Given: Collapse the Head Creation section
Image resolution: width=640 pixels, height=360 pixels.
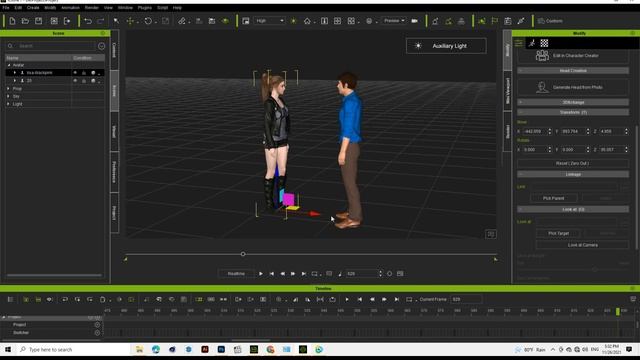Looking at the screenshot, I should (x=573, y=71).
